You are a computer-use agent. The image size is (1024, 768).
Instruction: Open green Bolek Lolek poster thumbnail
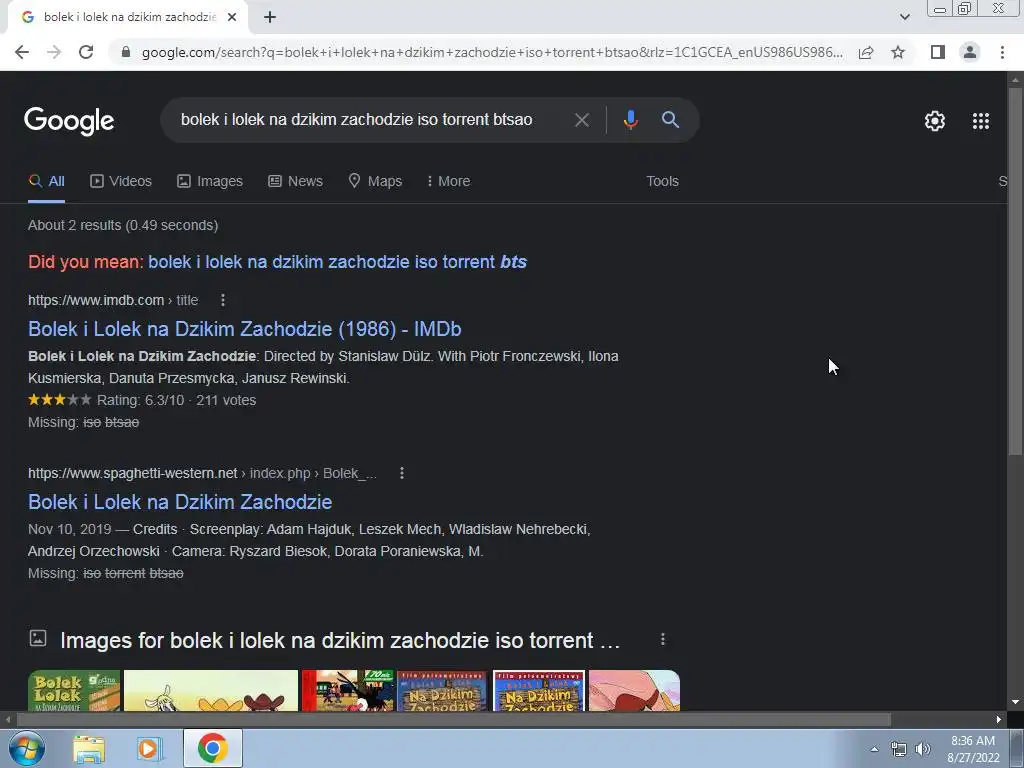click(x=74, y=690)
